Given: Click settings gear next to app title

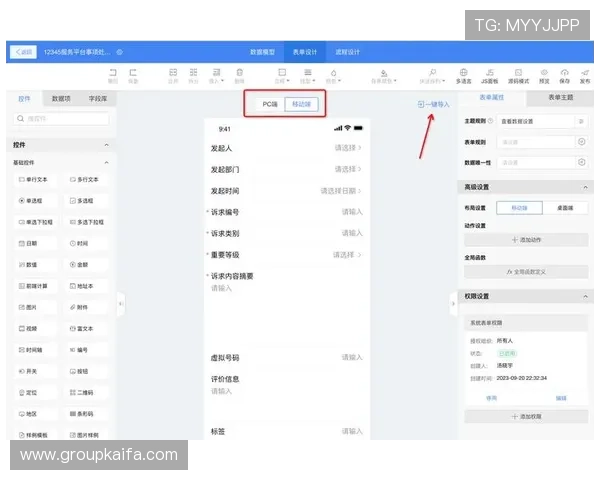Looking at the screenshot, I should coord(119,52).
